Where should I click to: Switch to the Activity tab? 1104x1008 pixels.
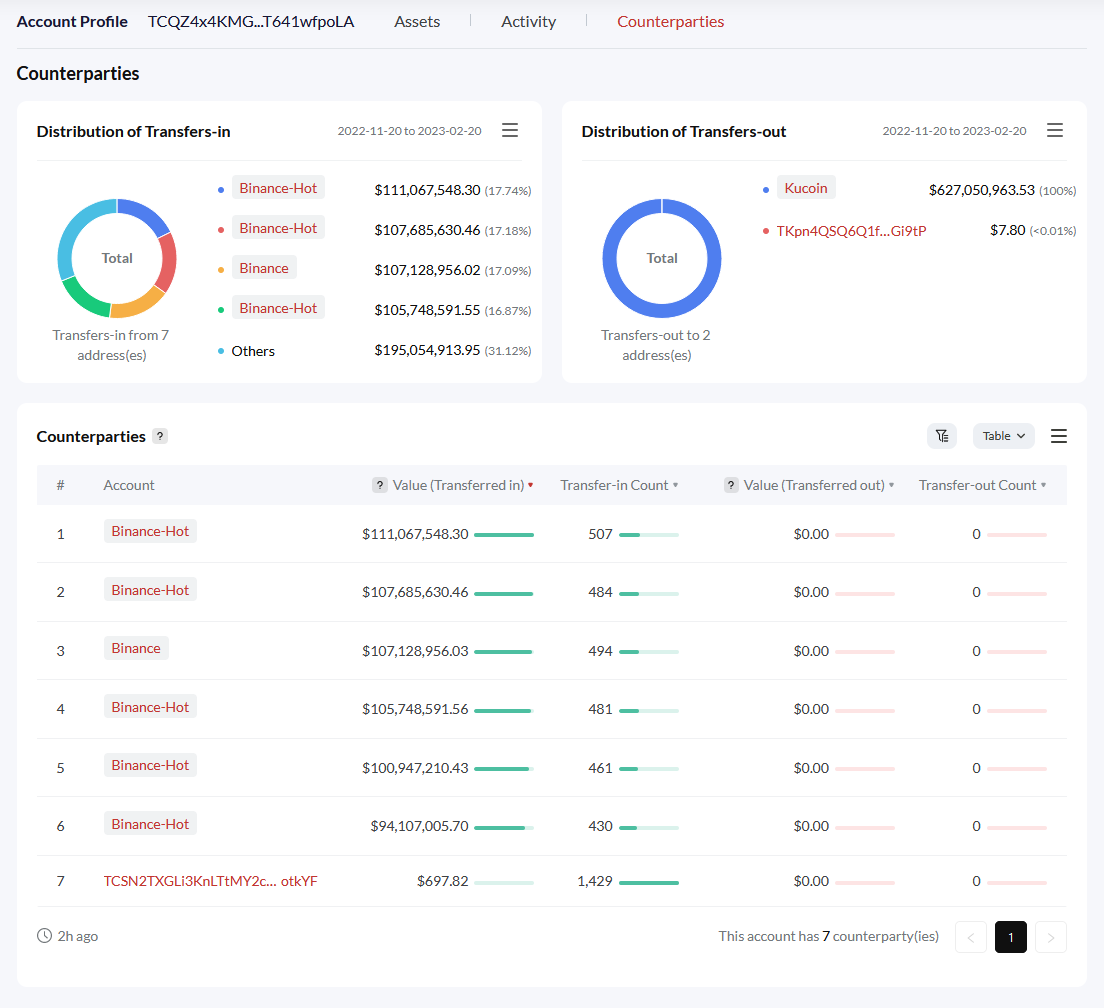click(528, 21)
